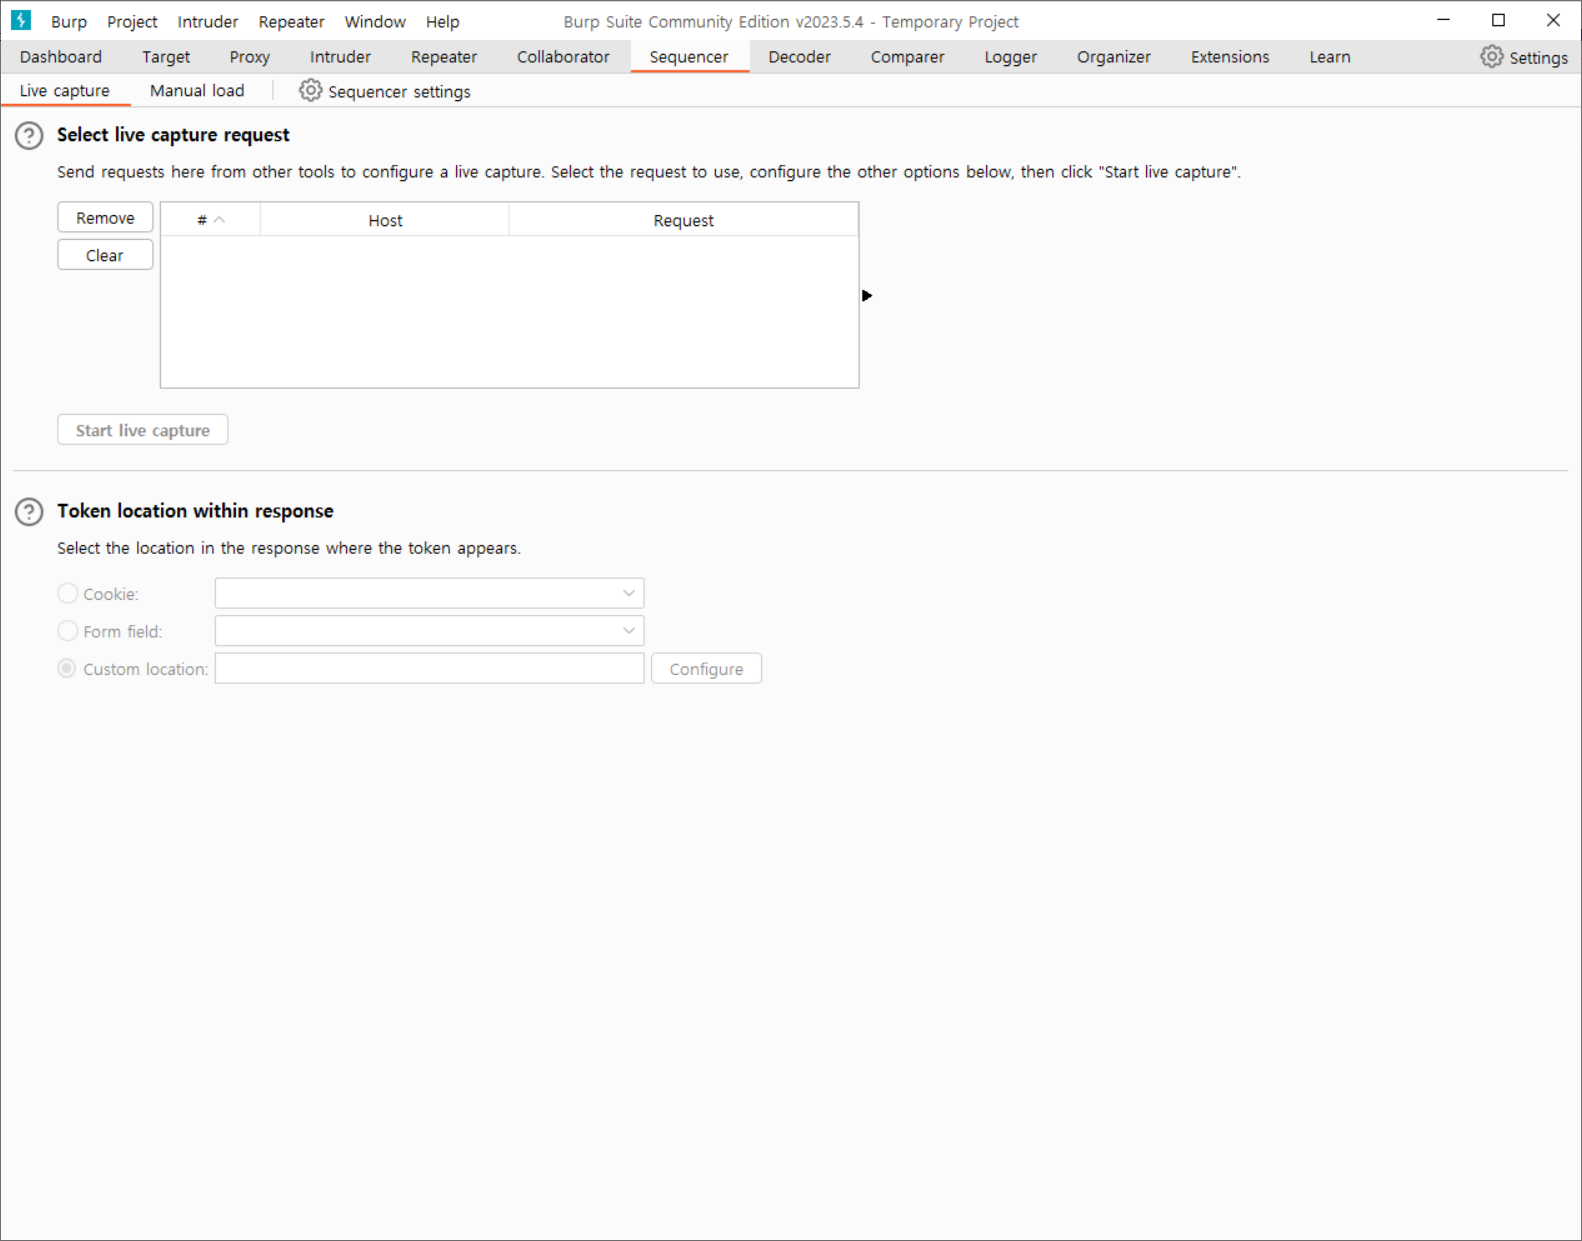Open the Form field dropdown list
Image resolution: width=1582 pixels, height=1241 pixels.
tap(429, 631)
